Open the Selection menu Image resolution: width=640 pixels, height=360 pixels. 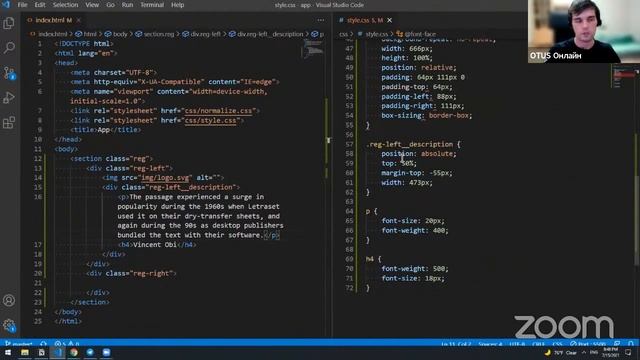pos(65,5)
